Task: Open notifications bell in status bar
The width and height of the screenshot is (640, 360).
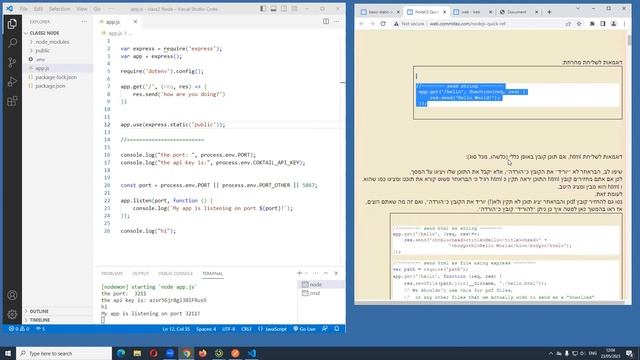Action: tap(337, 329)
